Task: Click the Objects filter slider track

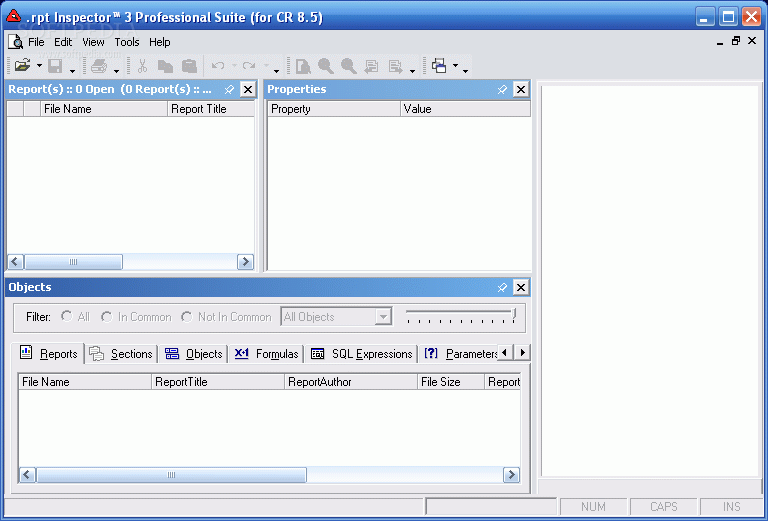Action: [460, 311]
